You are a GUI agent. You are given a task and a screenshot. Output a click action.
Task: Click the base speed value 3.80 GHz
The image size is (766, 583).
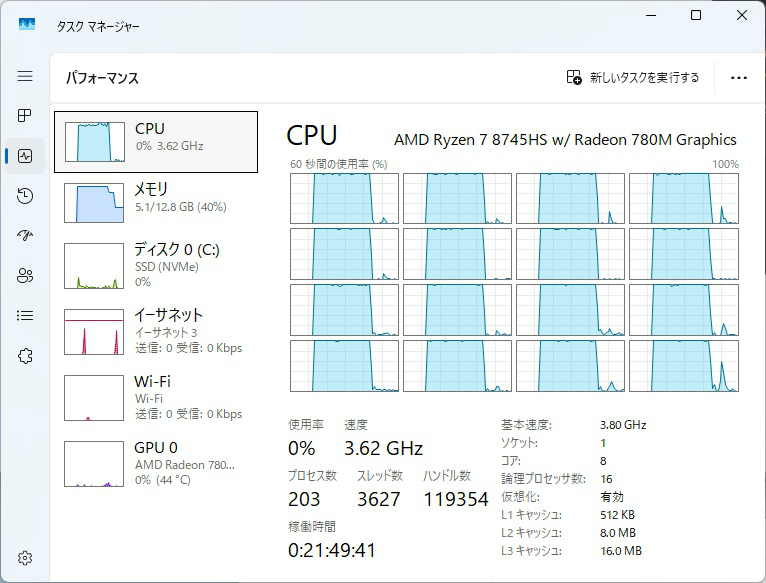pos(623,425)
